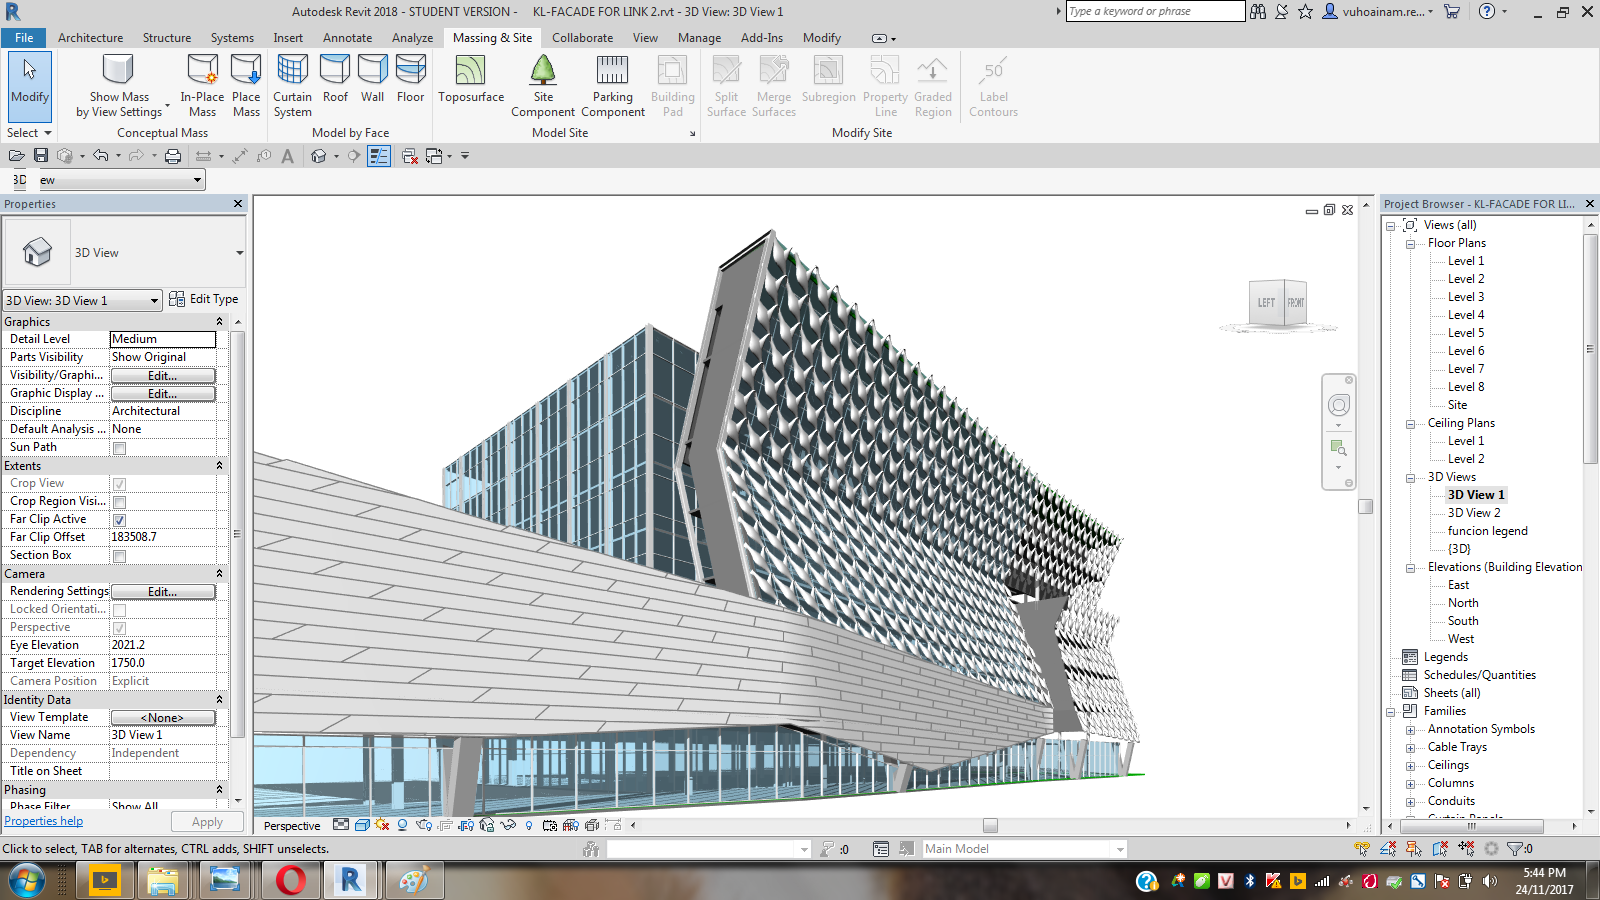Toggle the Locked Orientation checkbox
The image size is (1600, 900).
(x=119, y=610)
